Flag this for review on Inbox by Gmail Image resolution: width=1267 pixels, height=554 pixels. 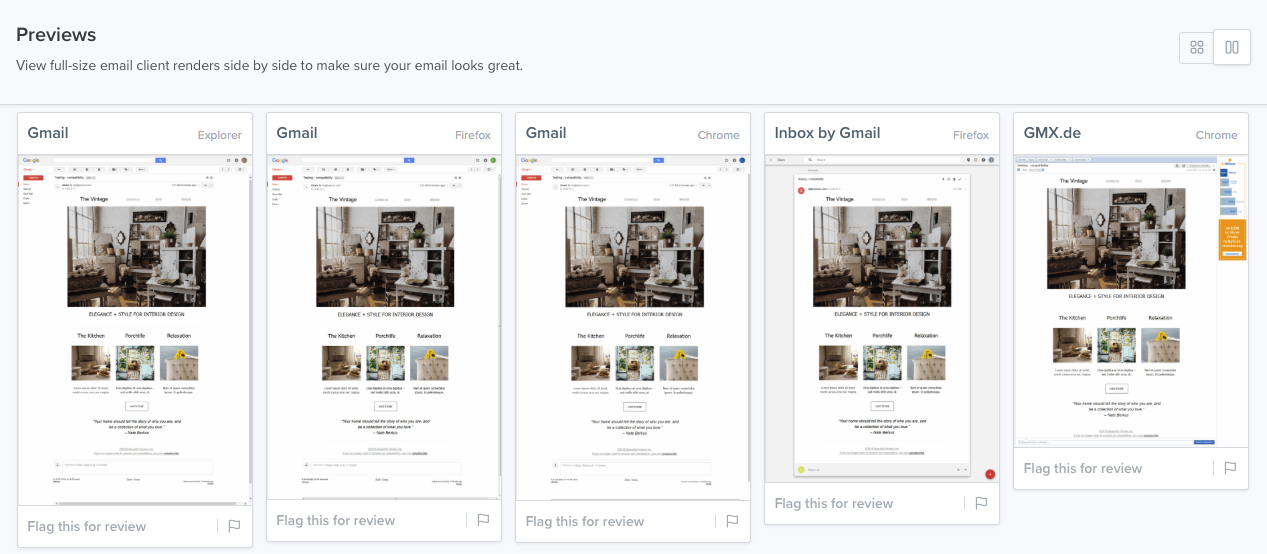coord(834,503)
